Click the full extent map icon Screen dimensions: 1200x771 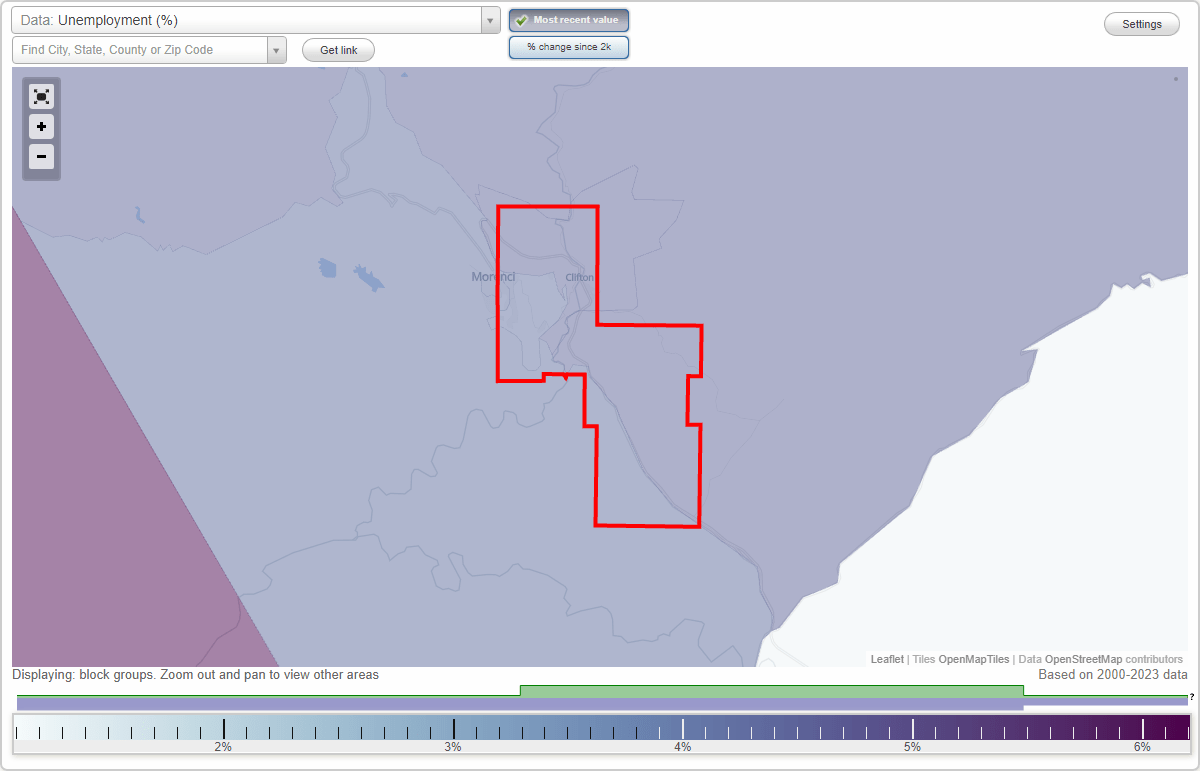(x=41, y=97)
